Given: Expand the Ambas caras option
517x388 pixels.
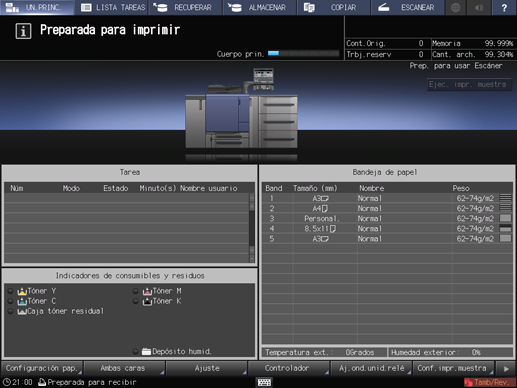Looking at the screenshot, I should [x=124, y=368].
